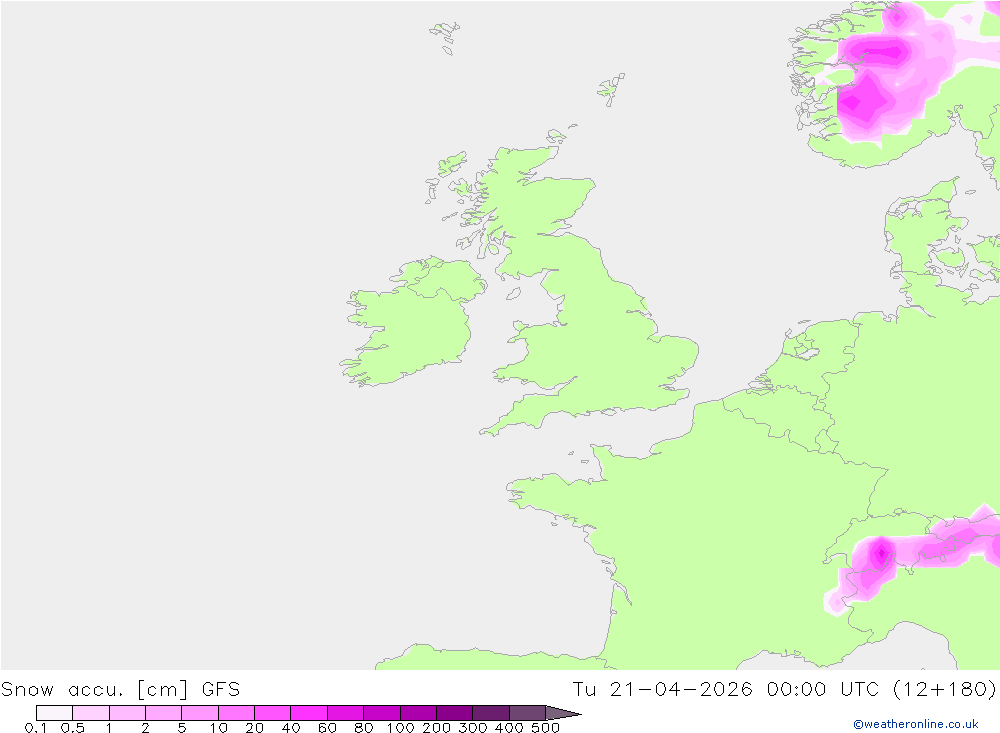1000x733 pixels.
Task: Click the 200–300 cm legend swatch
Action: click(455, 713)
